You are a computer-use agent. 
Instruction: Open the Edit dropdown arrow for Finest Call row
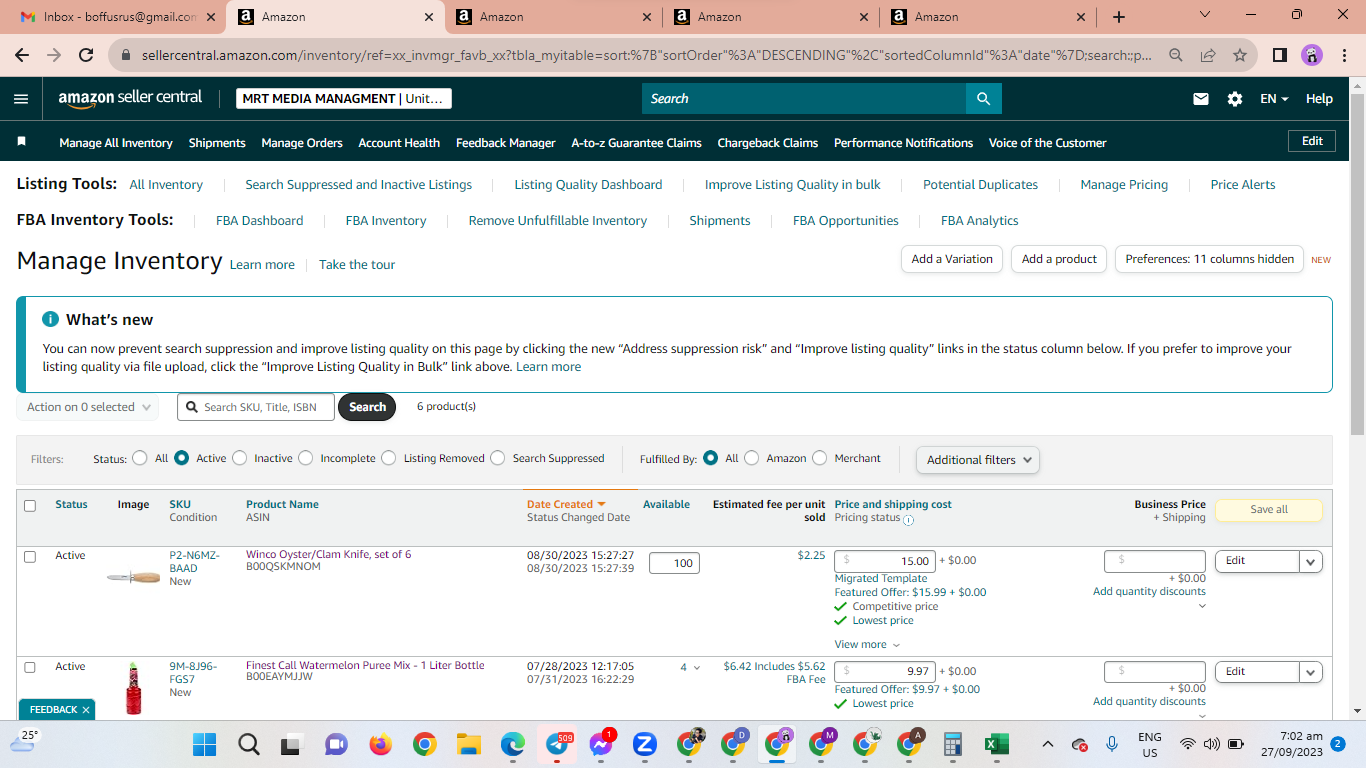(1311, 672)
